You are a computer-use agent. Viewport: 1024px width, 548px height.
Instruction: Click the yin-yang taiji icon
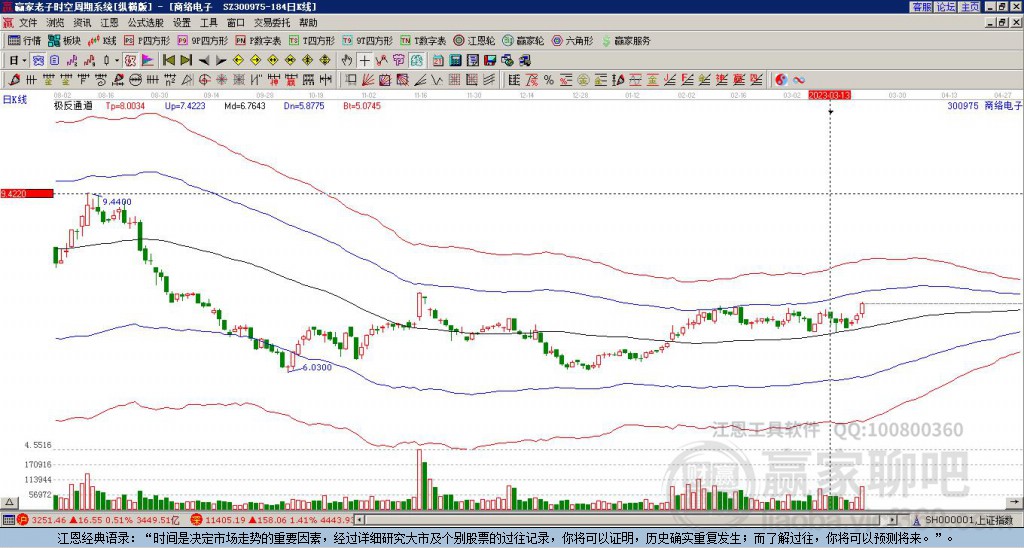pos(781,80)
